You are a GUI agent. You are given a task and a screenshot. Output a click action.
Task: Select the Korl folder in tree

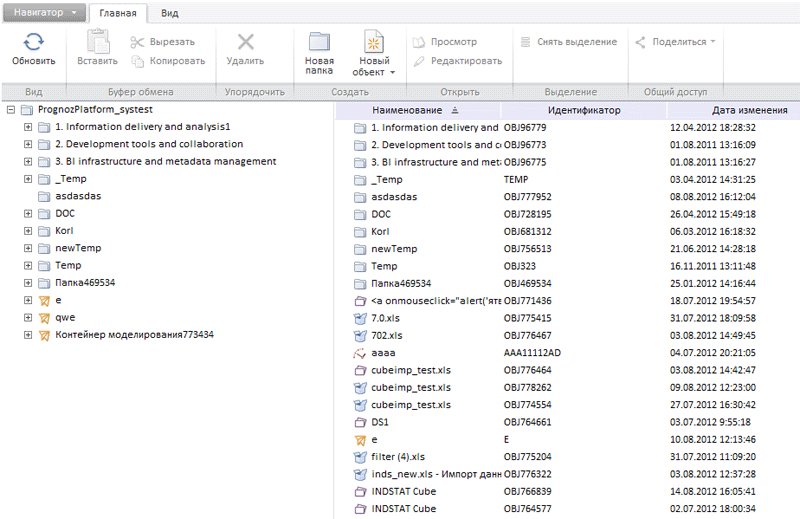[64, 231]
